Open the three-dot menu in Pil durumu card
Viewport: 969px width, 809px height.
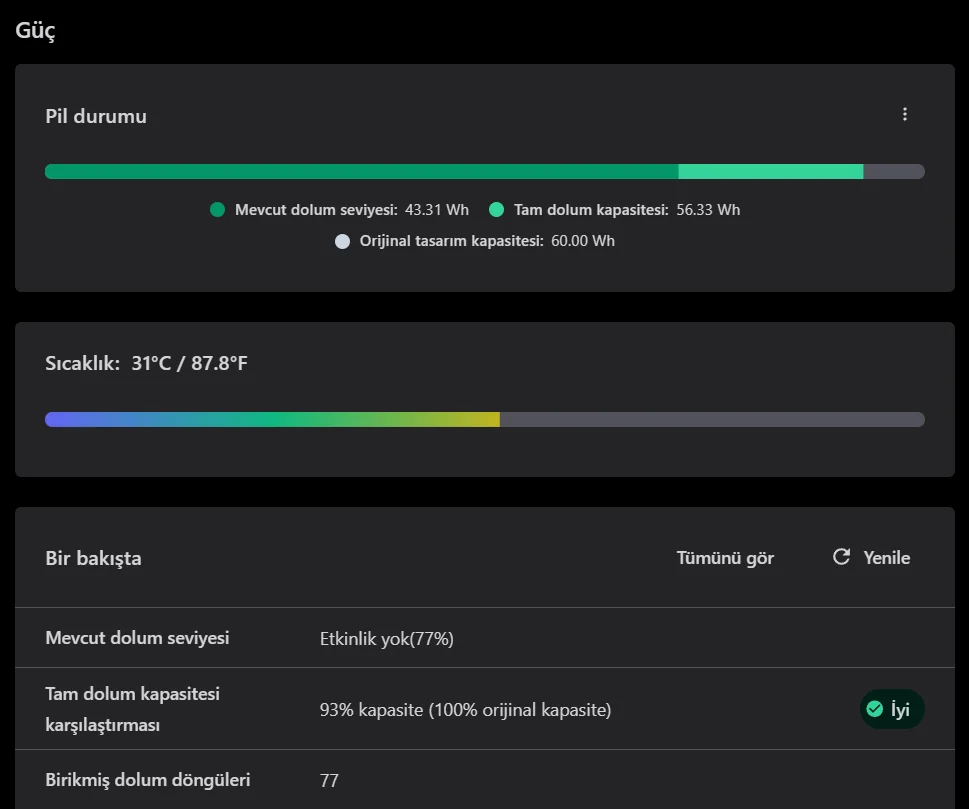(x=905, y=115)
